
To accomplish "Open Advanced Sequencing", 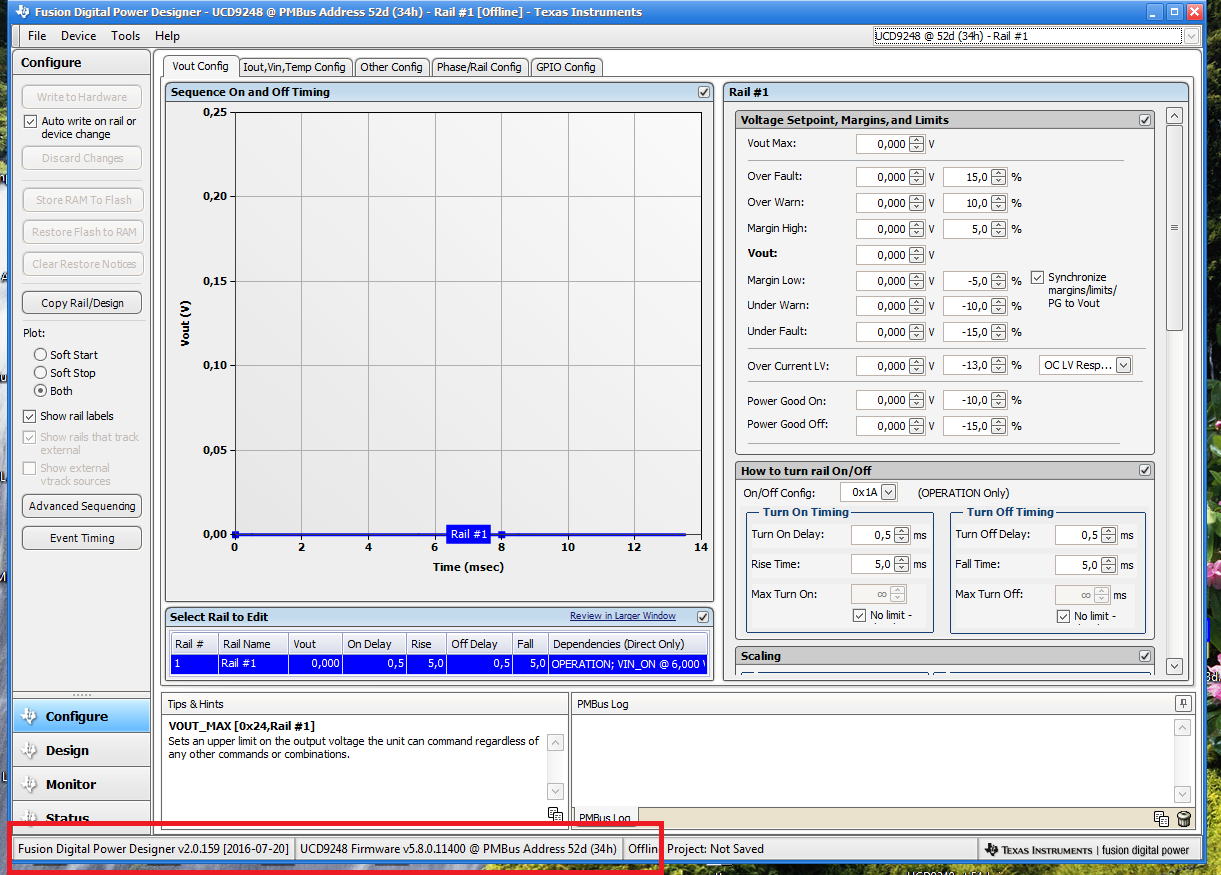I will [x=82, y=506].
